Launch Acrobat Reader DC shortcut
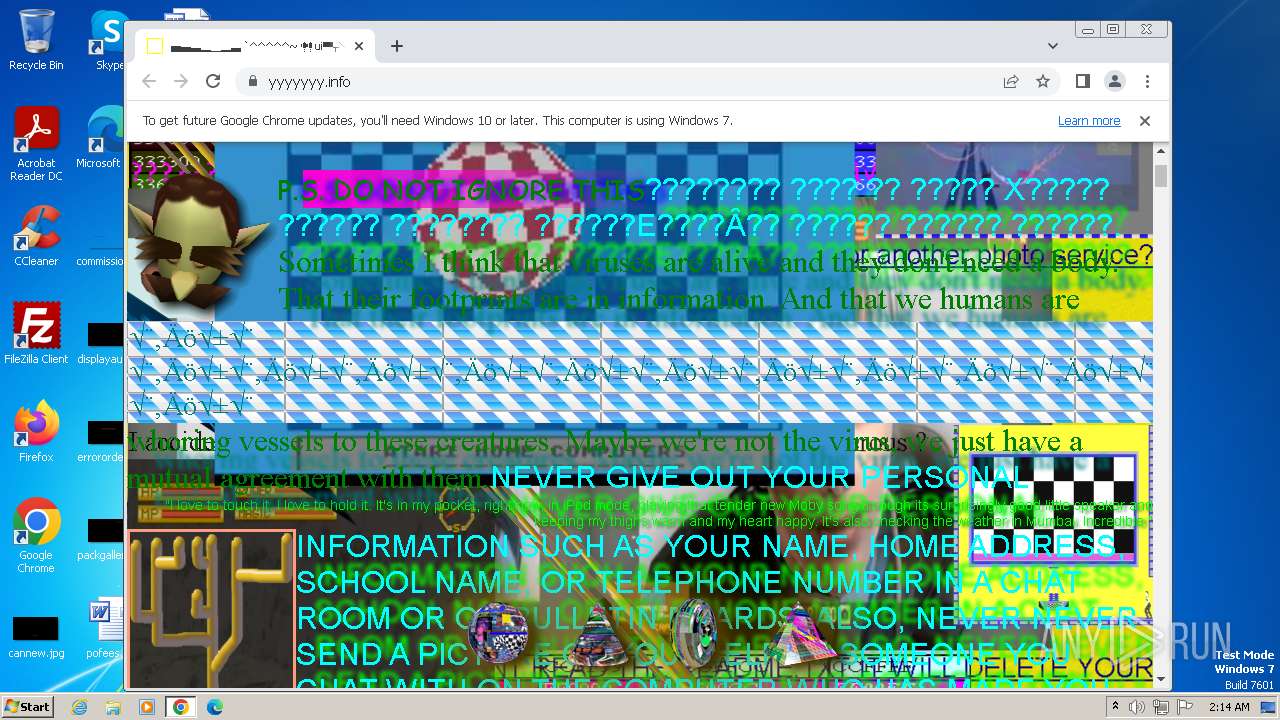Image resolution: width=1280 pixels, height=720 pixels. click(x=36, y=144)
